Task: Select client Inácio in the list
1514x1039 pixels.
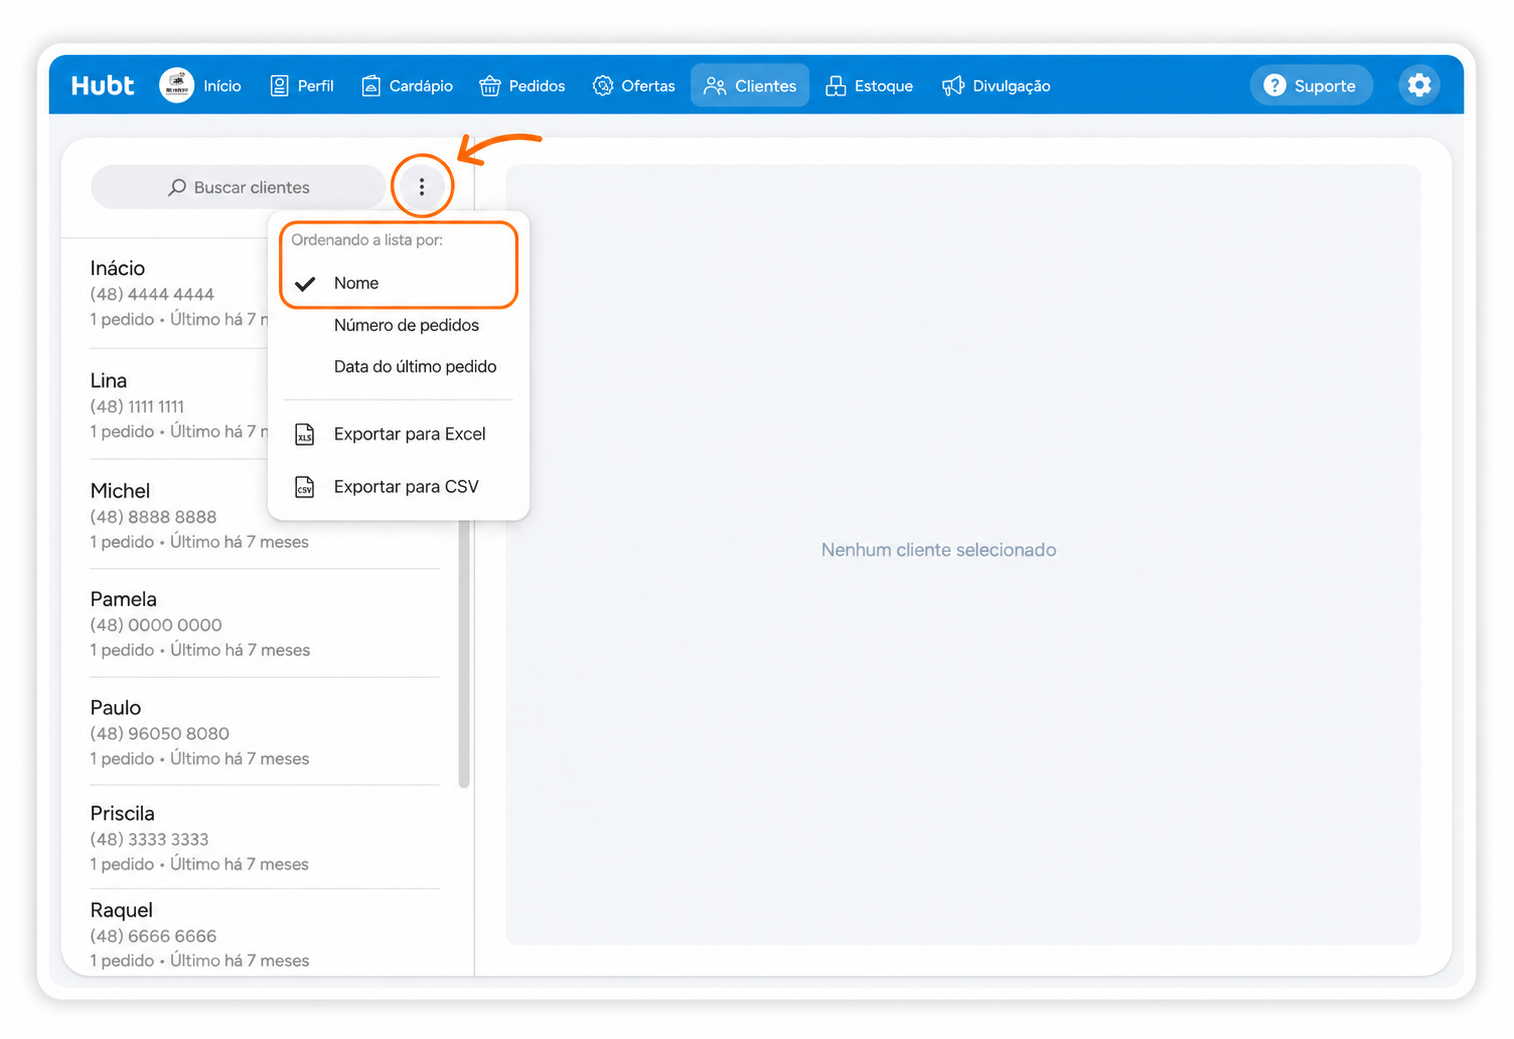Action: coord(178,293)
